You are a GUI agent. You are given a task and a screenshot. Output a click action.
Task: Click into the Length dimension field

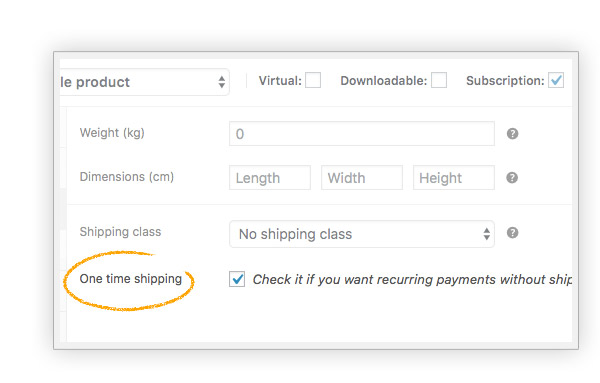(270, 178)
